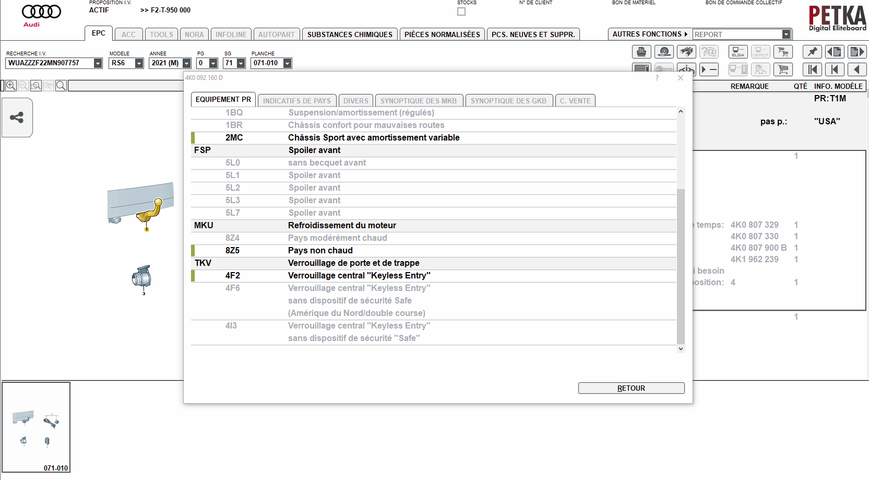
Task: Open the PLANCHE 071-010 dropdown
Action: click(287, 63)
